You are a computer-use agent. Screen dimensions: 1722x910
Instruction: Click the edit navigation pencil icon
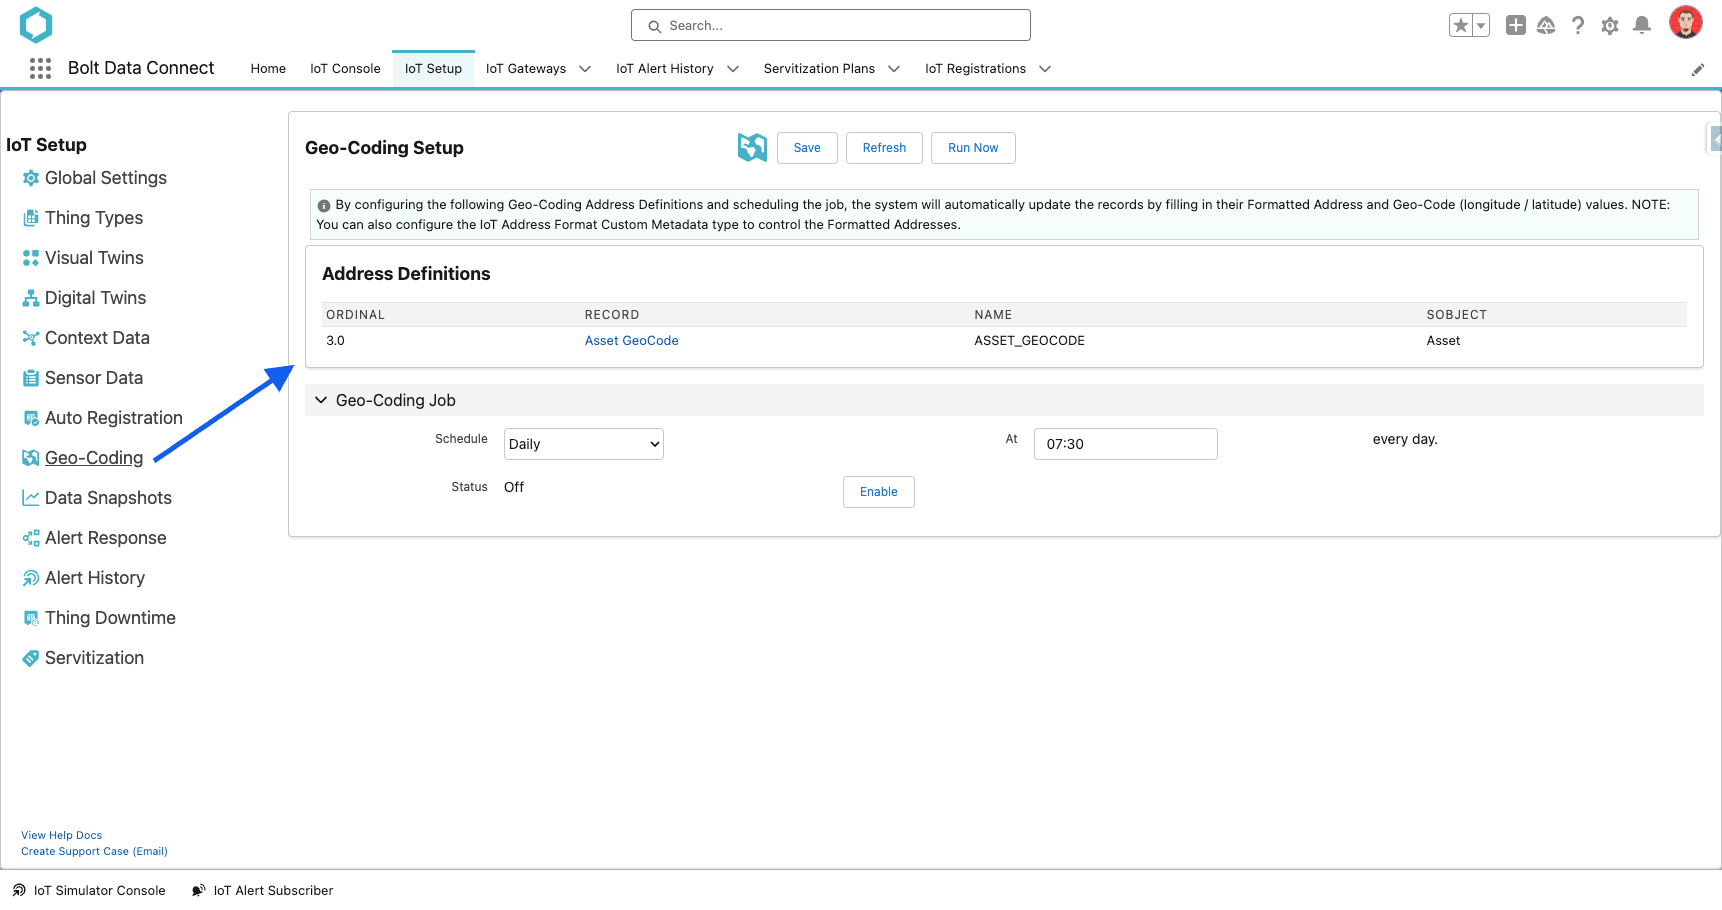click(1698, 70)
